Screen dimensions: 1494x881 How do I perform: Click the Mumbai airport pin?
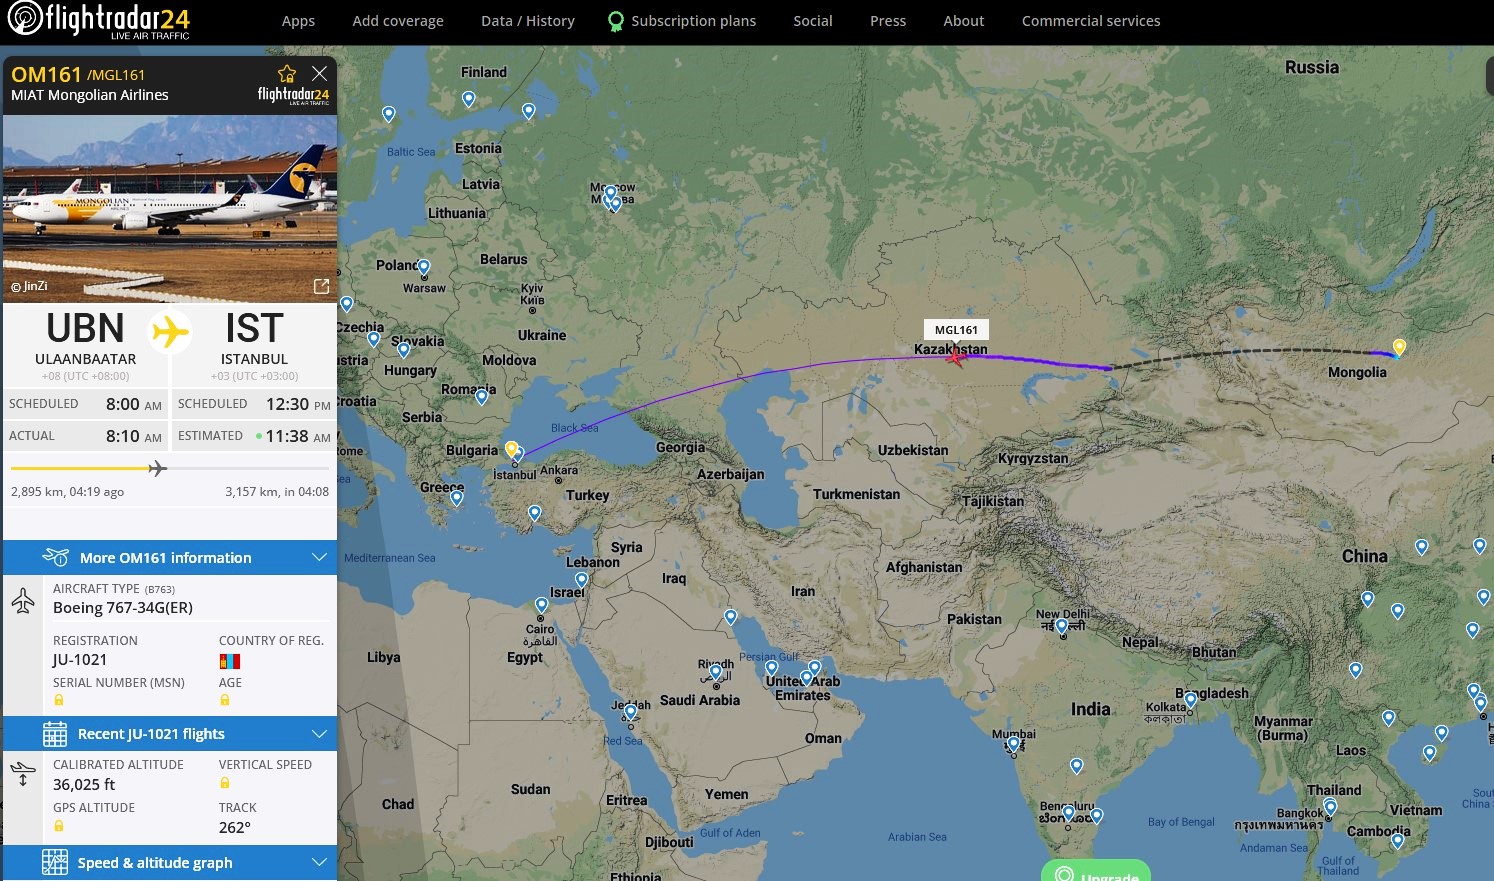click(x=1014, y=744)
